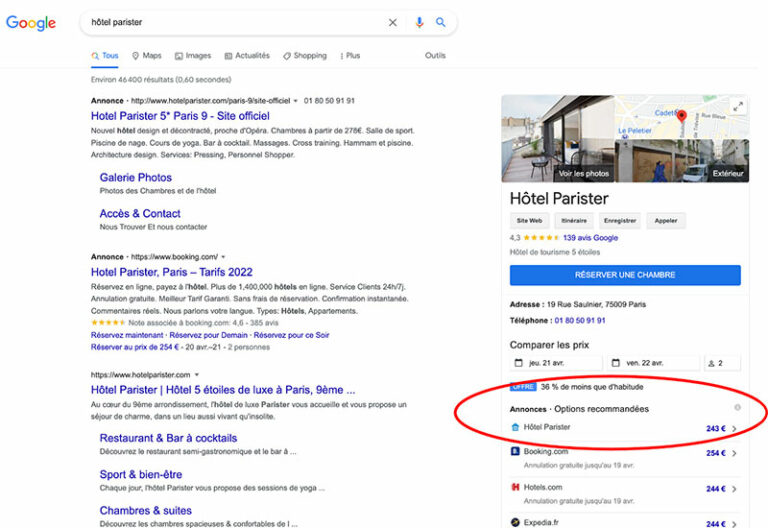
Task: Click inside the search box with hôtel parister
Action: (230, 23)
